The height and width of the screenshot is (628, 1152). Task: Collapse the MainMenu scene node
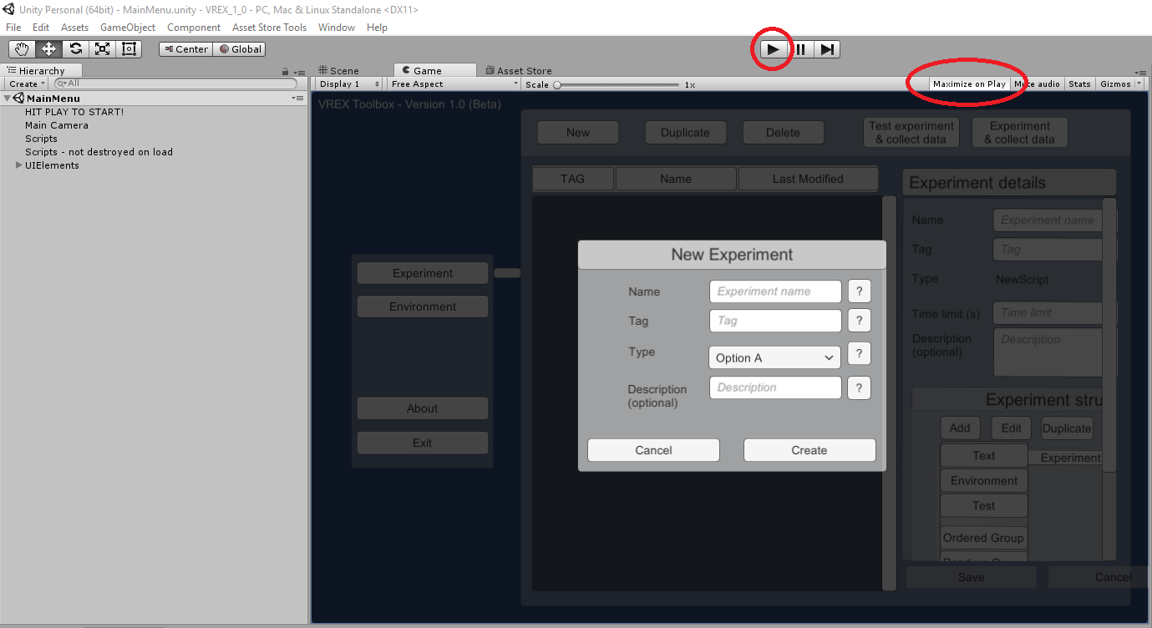(7, 98)
